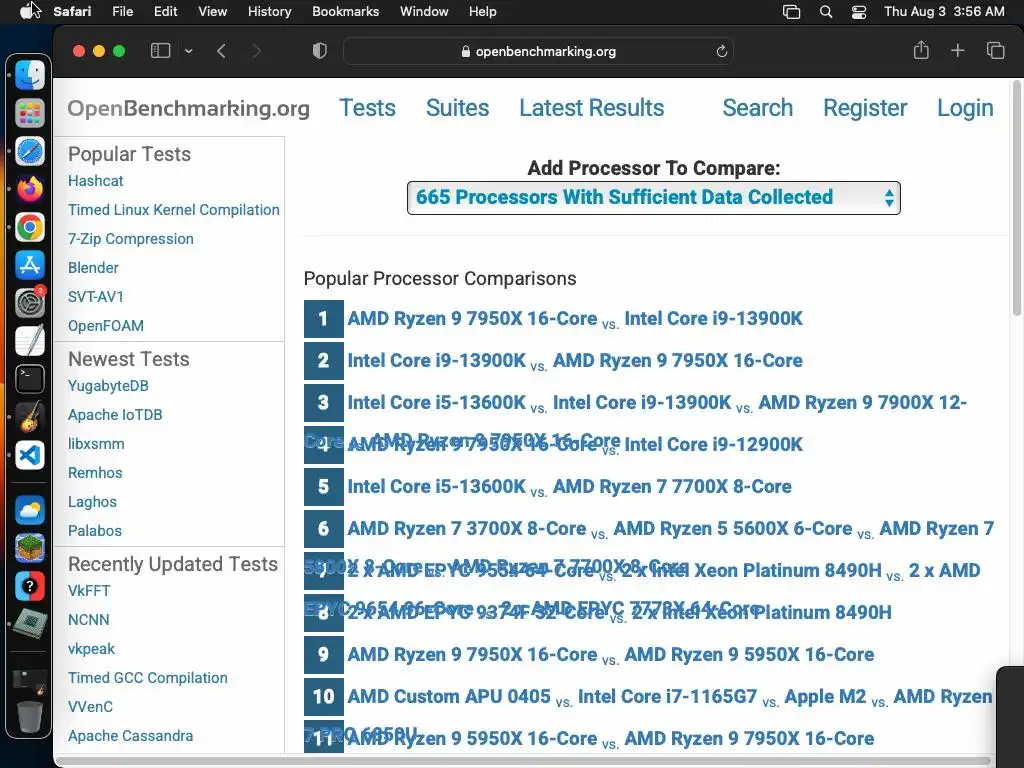Launch Firefox from the Dock
This screenshot has height=768, width=1024.
(29, 189)
